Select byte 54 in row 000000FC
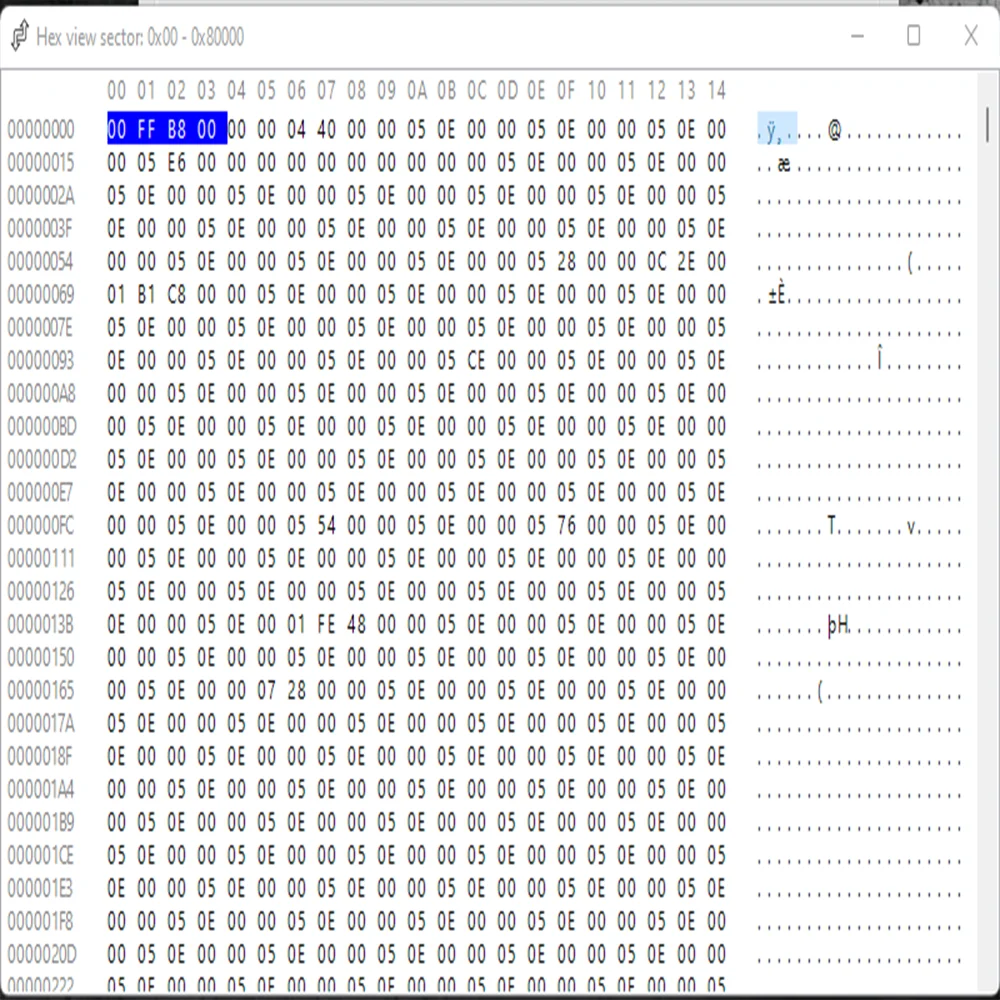Image resolution: width=1000 pixels, height=1000 pixels. [327, 525]
